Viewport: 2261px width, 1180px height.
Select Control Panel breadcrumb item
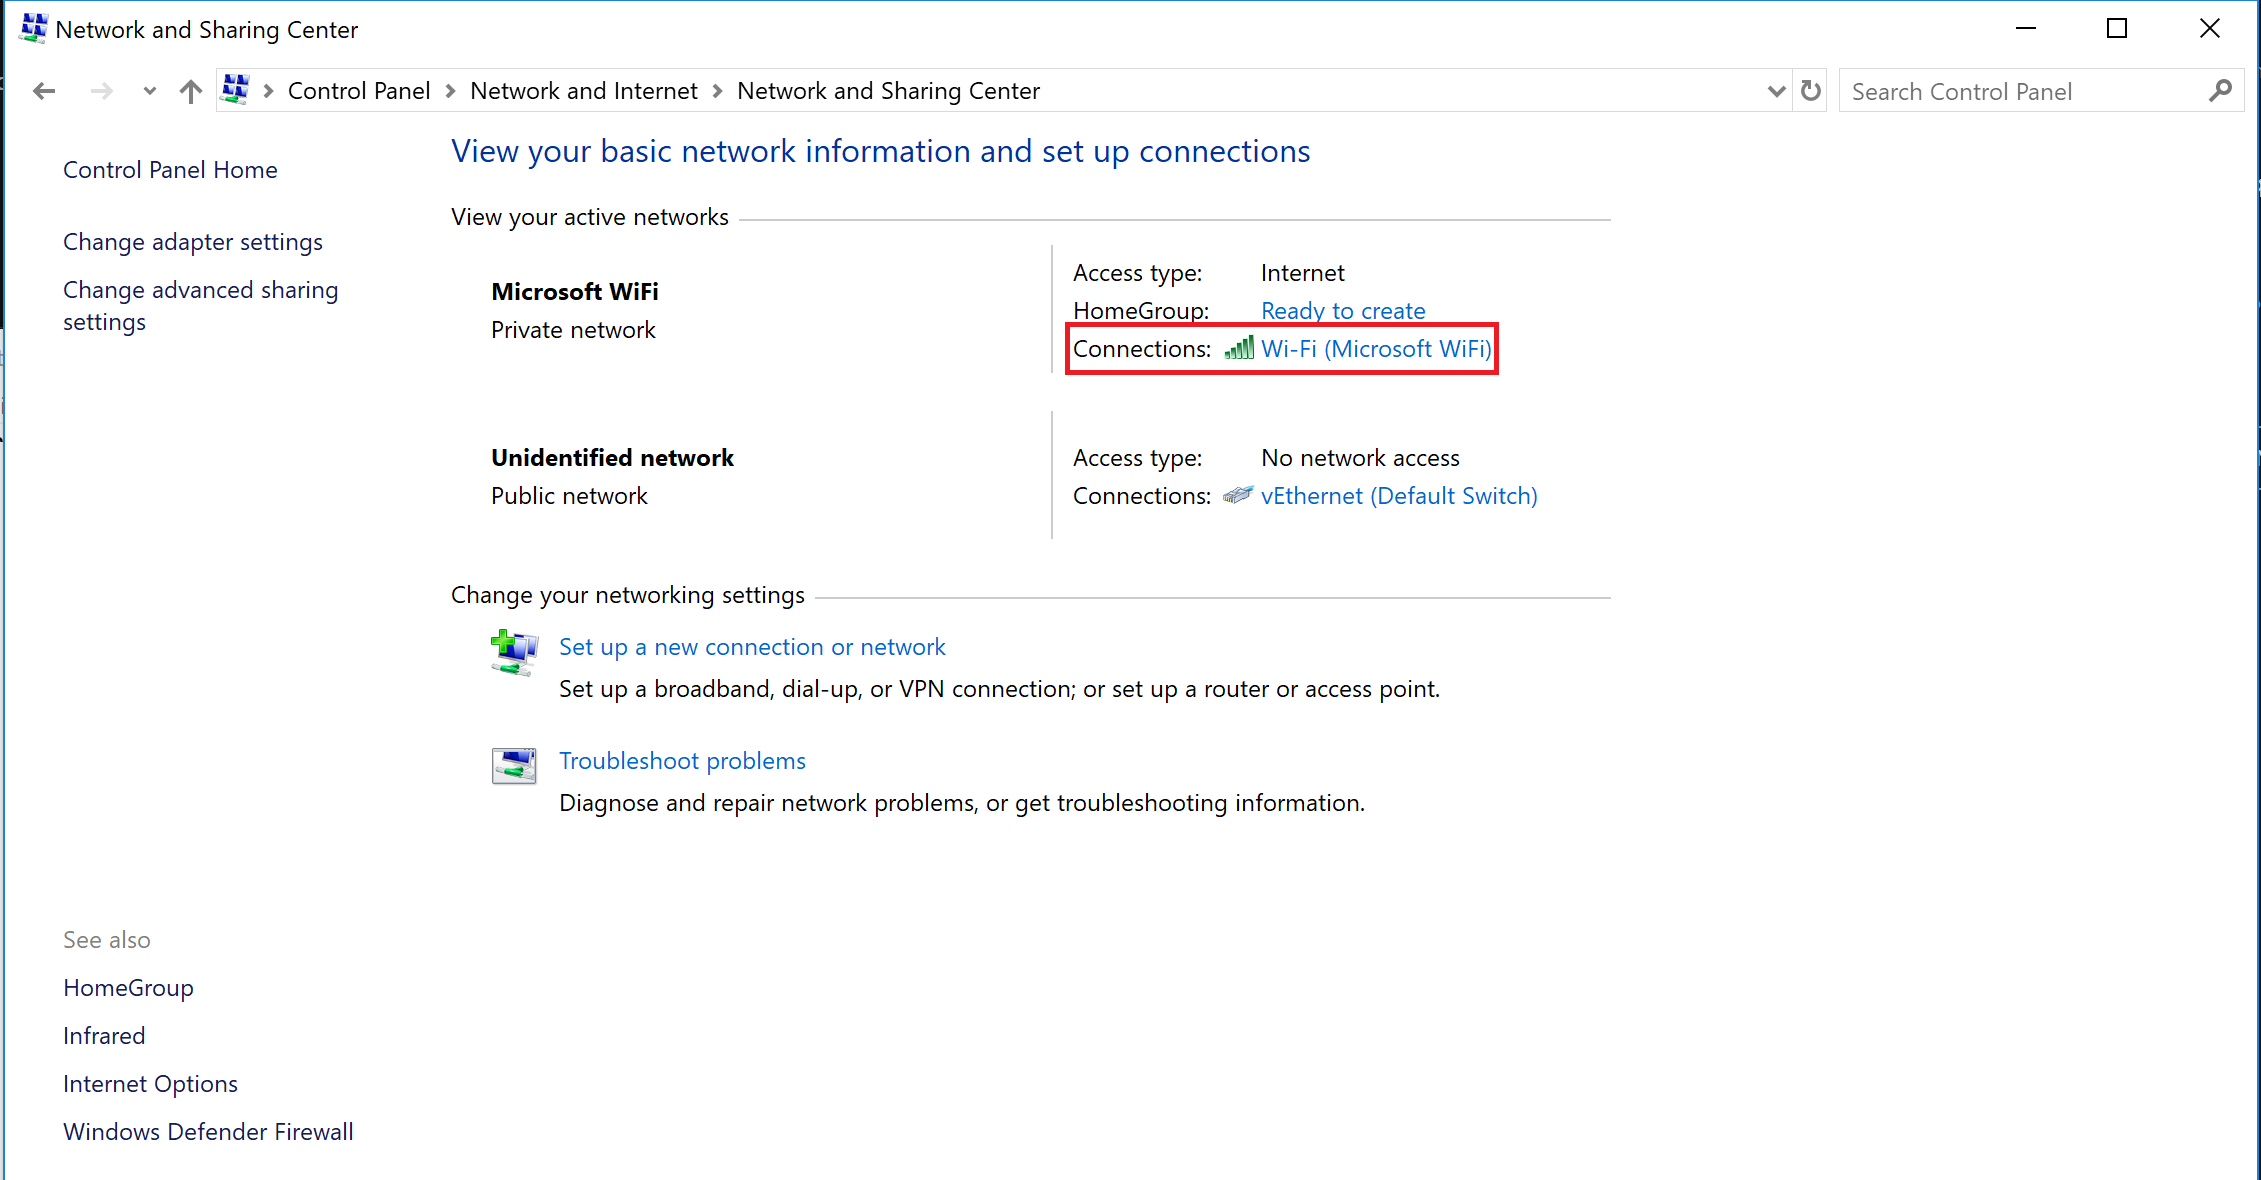[x=358, y=91]
